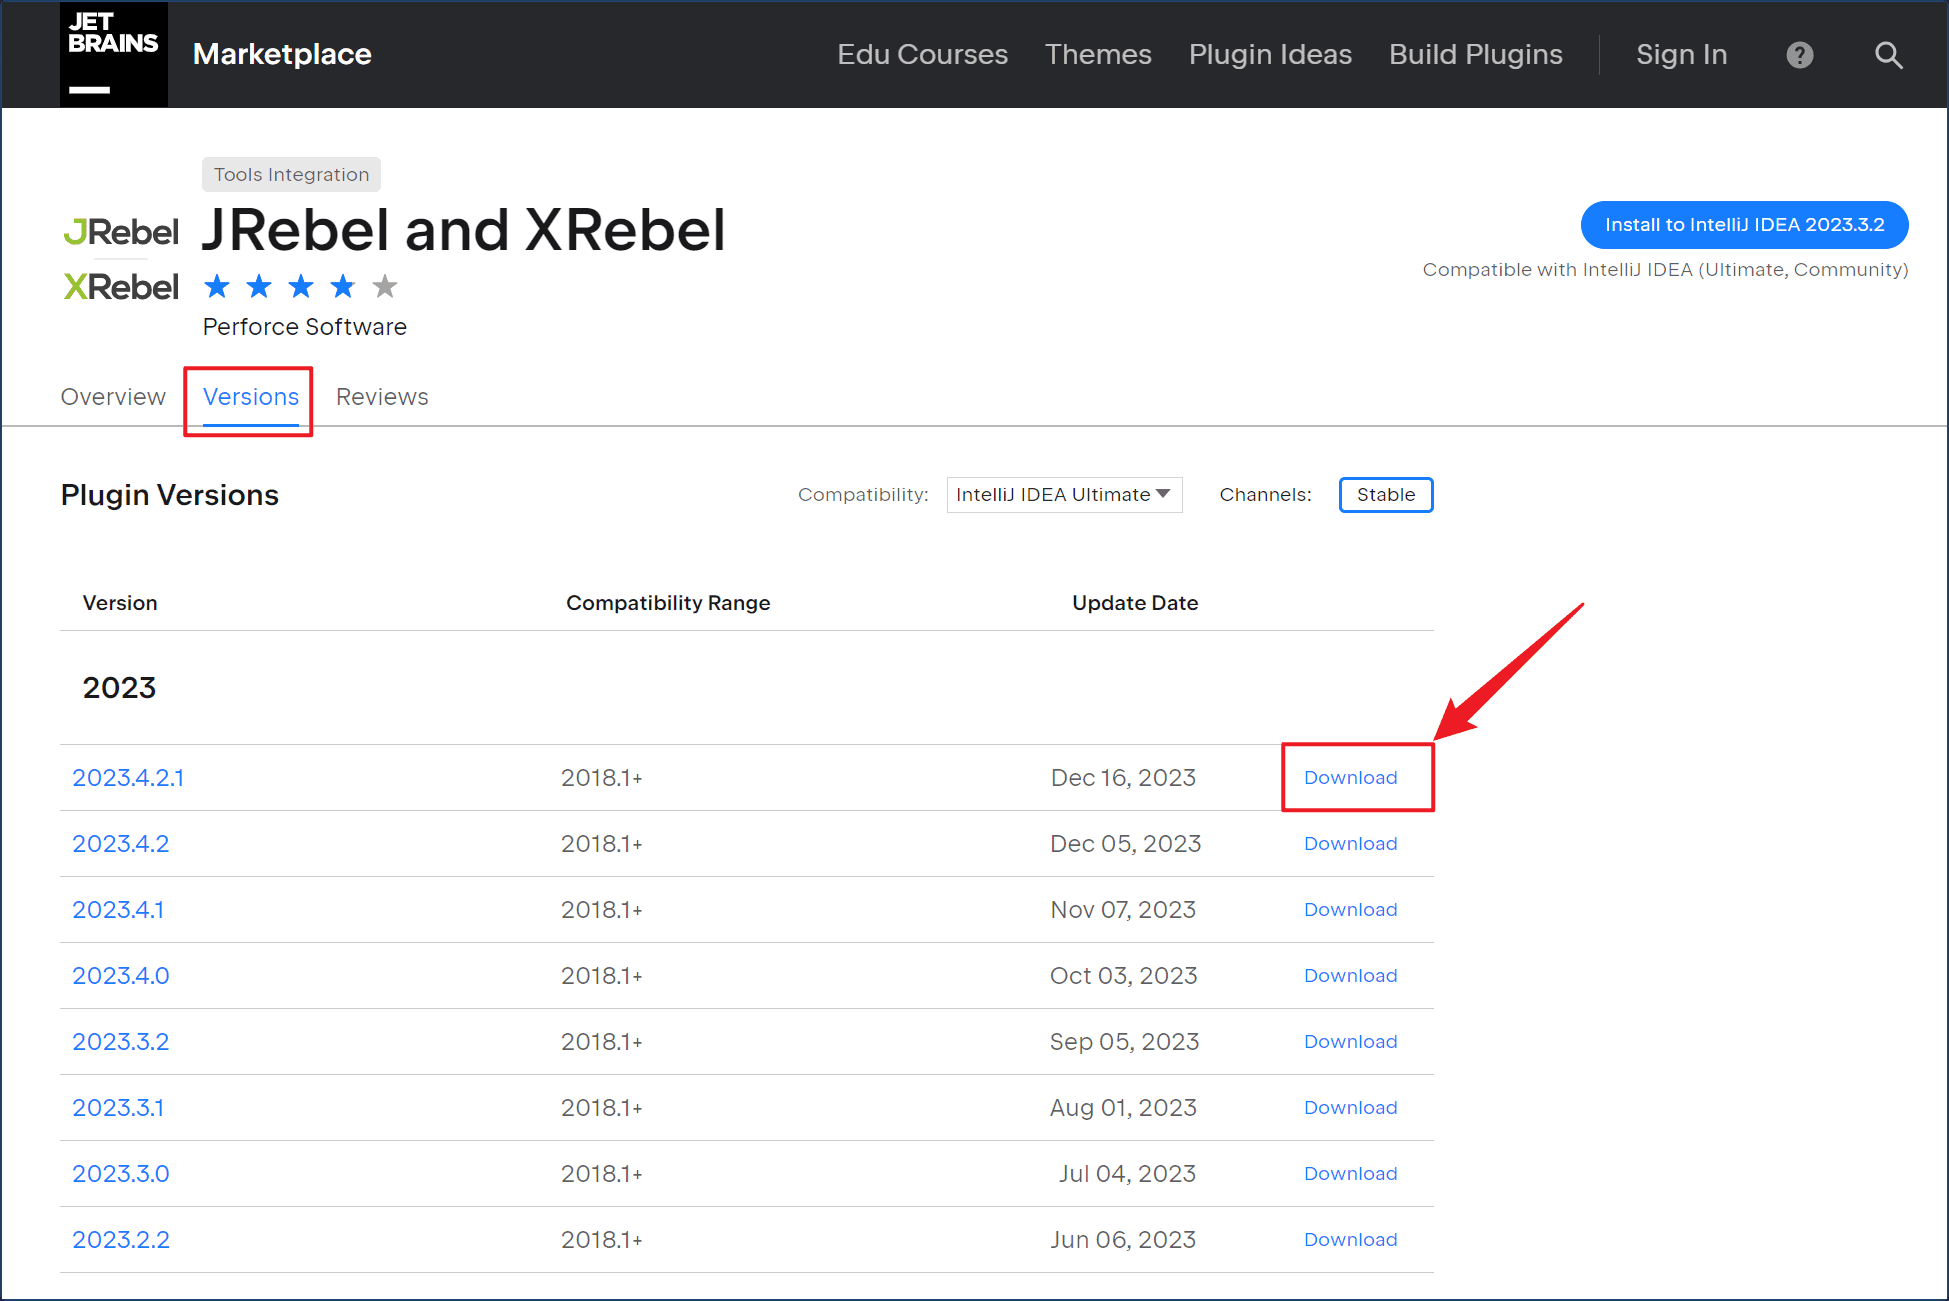Viewport: 1949px width, 1301px height.
Task: Switch to the Overview tab
Action: [113, 397]
